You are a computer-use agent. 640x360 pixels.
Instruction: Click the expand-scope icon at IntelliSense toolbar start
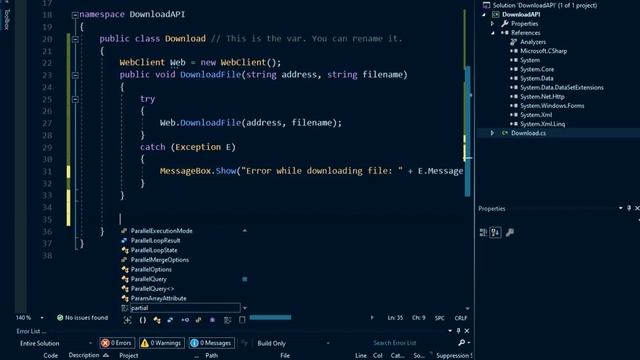pyautogui.click(x=127, y=320)
